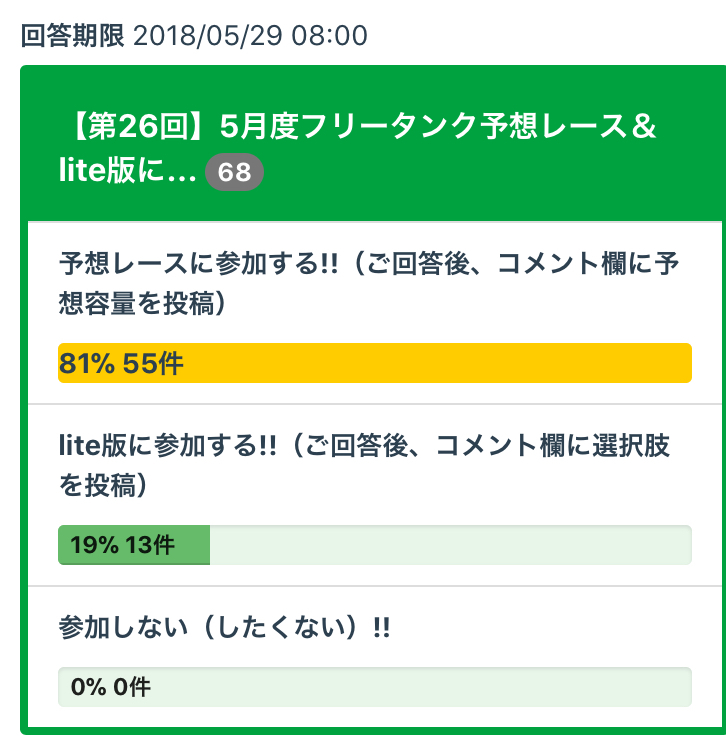The height and width of the screenshot is (753, 726).
Task: Click the '19% 13件' result label
Action: pyautogui.click(x=122, y=545)
